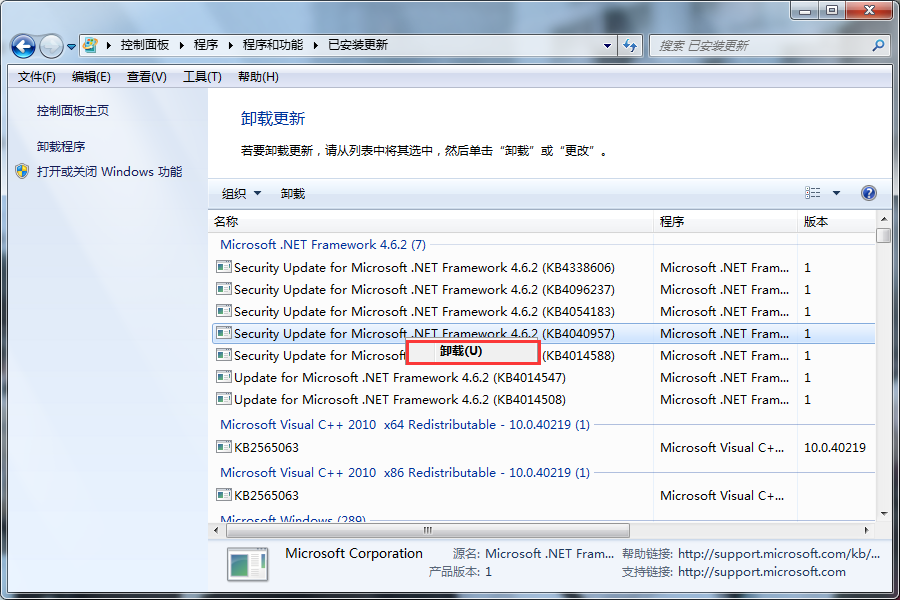Open the address bar history dropdown
This screenshot has width=900, height=600.
click(x=607, y=45)
